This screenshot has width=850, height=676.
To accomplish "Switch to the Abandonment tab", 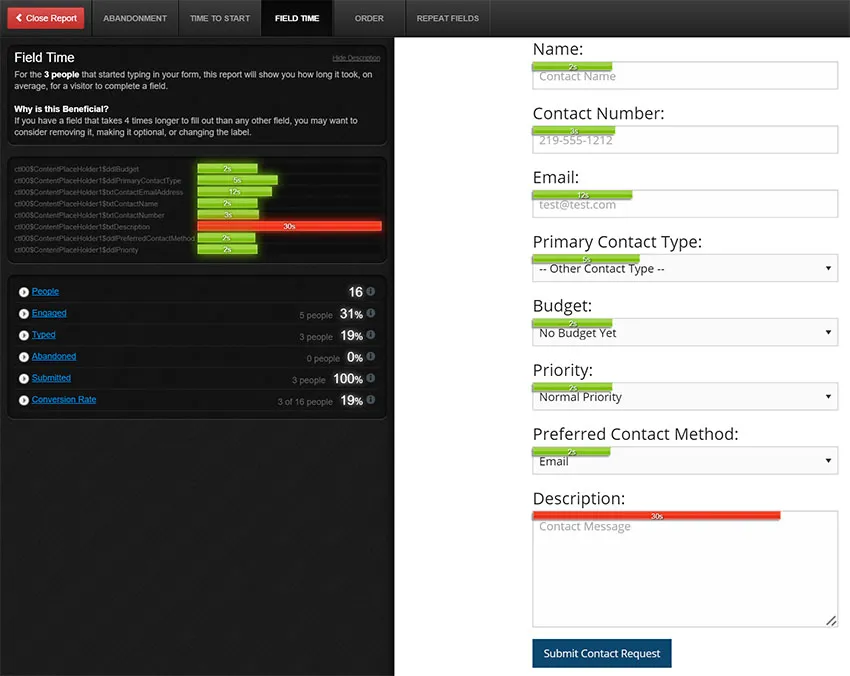I will pyautogui.click(x=135, y=18).
